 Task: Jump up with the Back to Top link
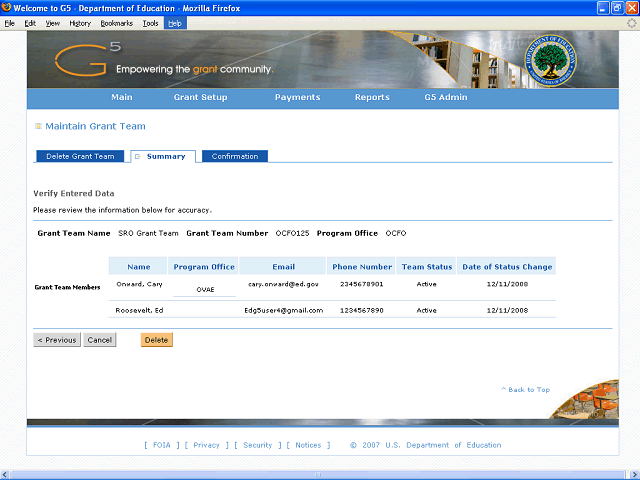click(525, 389)
